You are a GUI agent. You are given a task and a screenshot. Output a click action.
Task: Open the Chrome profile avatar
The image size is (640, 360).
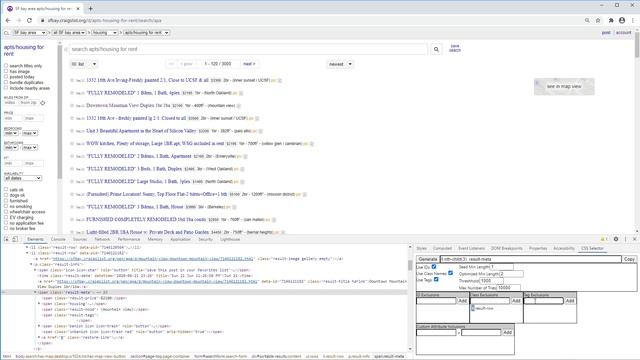(622, 20)
